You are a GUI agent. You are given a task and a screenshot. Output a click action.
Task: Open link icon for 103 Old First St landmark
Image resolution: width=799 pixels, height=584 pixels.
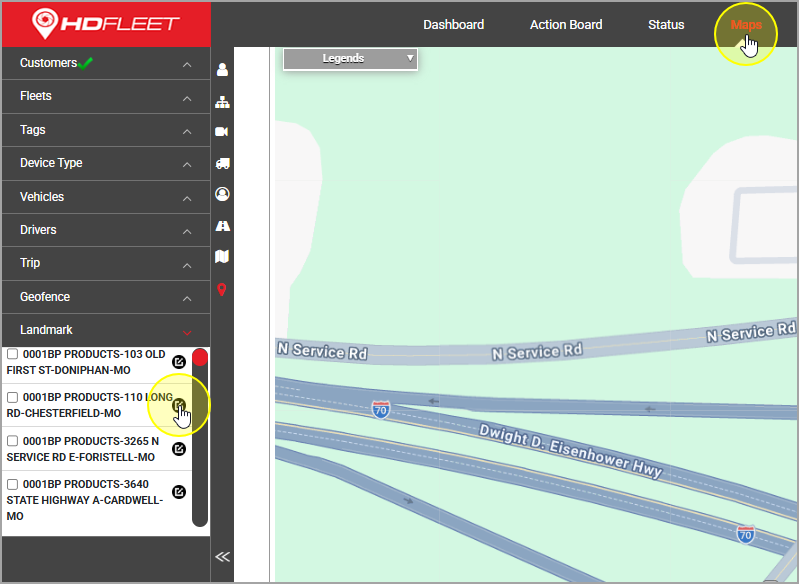(x=179, y=362)
